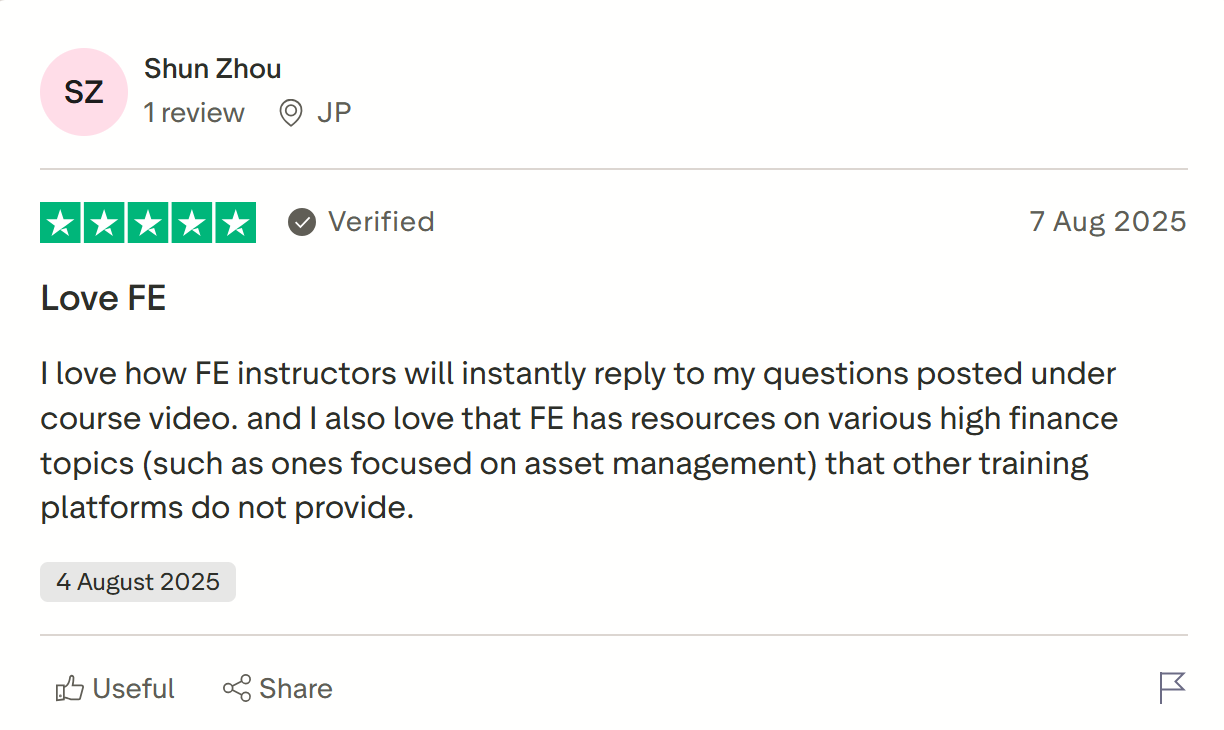
Task: Click the first green rating star
Action: point(61,222)
